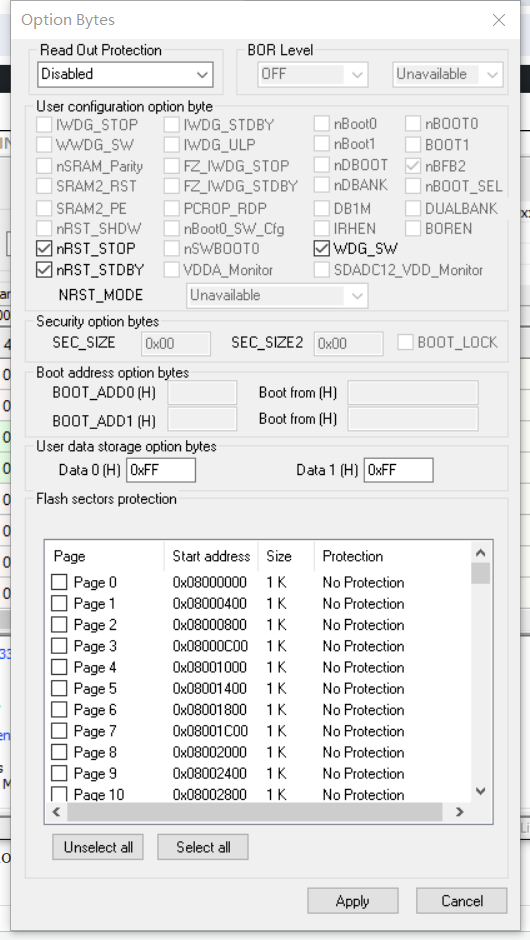Click the BOOT_ADD1 (H) field
This screenshot has height=940, width=530.
click(x=202, y=419)
